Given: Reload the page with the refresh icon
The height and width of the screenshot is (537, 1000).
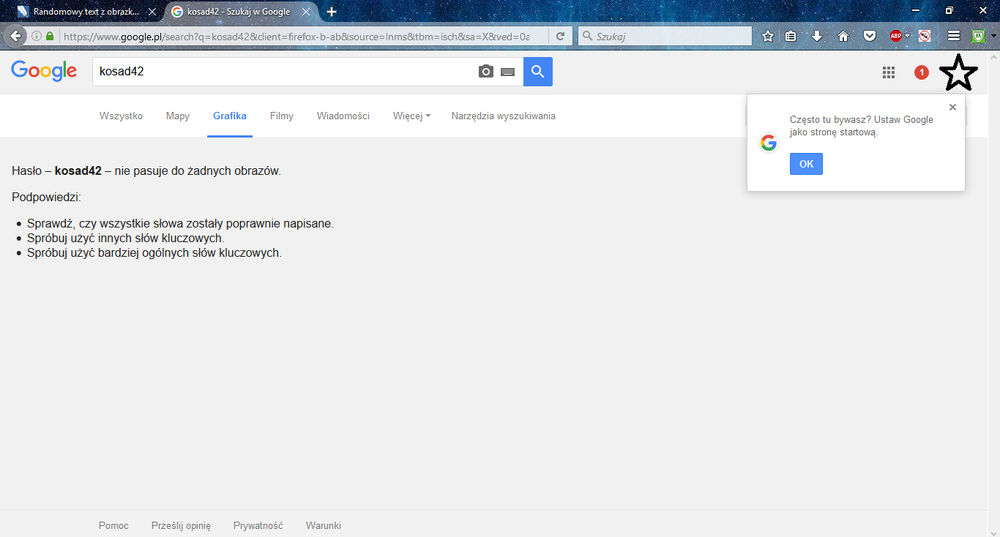Looking at the screenshot, I should point(560,36).
